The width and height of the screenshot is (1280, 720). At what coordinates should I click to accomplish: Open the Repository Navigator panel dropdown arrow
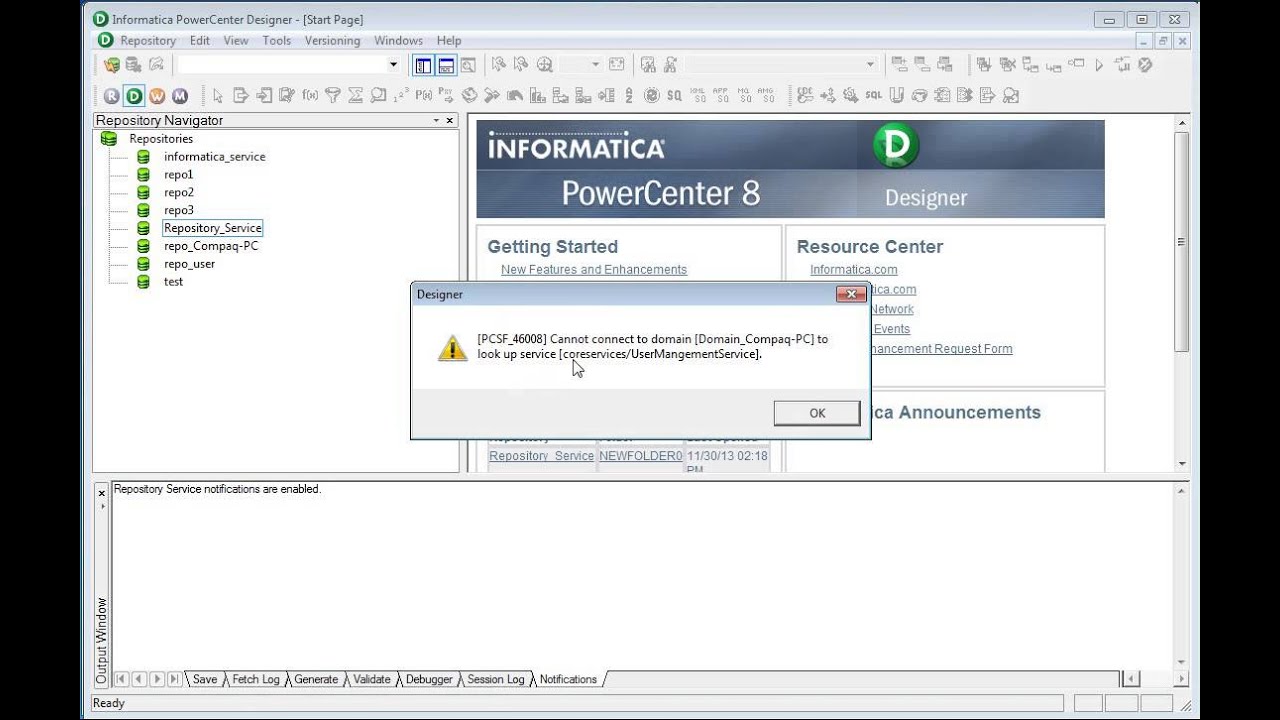(x=436, y=120)
